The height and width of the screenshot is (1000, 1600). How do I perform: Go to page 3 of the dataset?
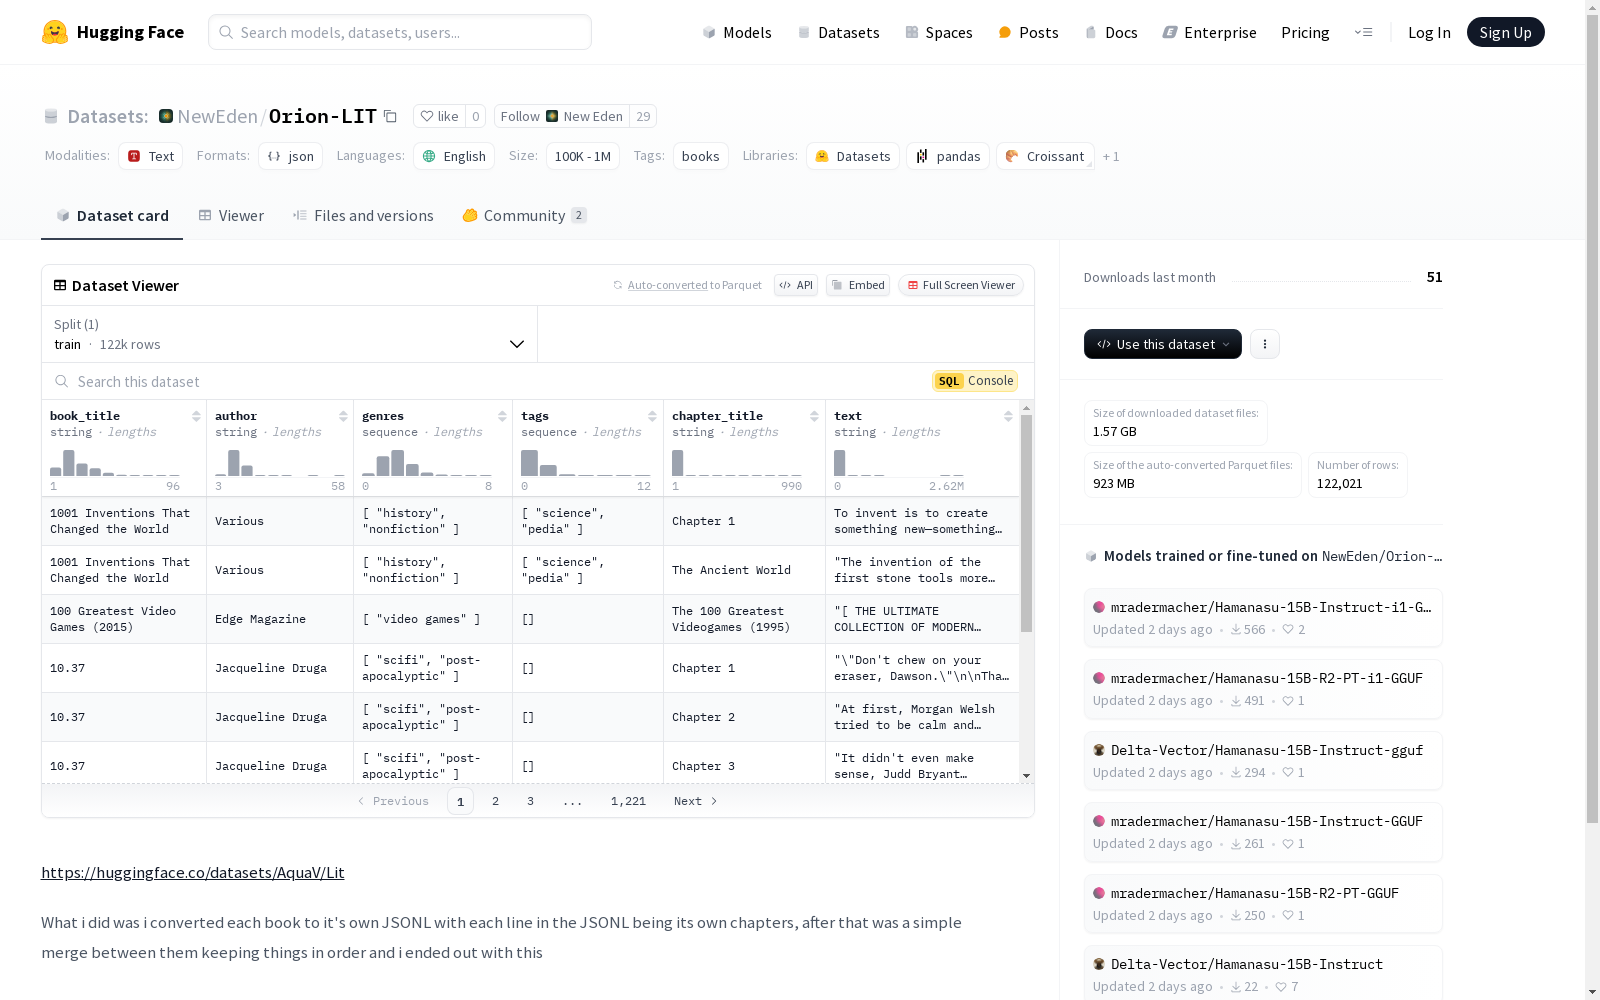pyautogui.click(x=530, y=801)
